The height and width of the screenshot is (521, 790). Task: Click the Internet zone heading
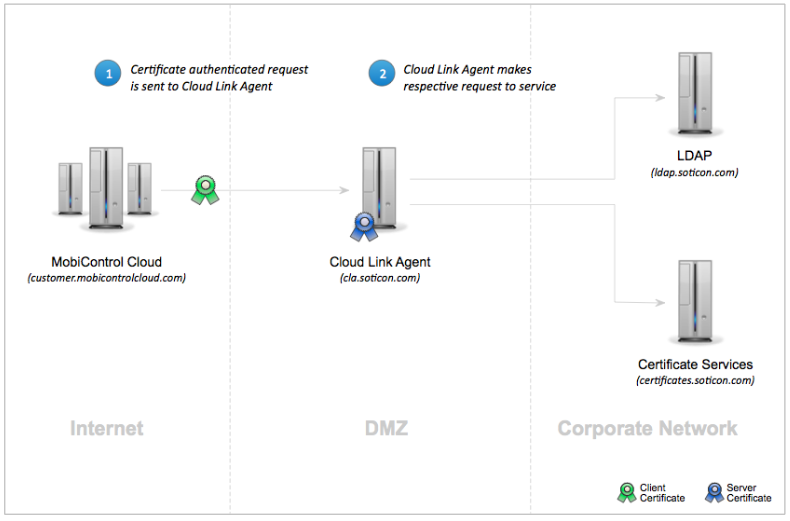[x=107, y=429]
